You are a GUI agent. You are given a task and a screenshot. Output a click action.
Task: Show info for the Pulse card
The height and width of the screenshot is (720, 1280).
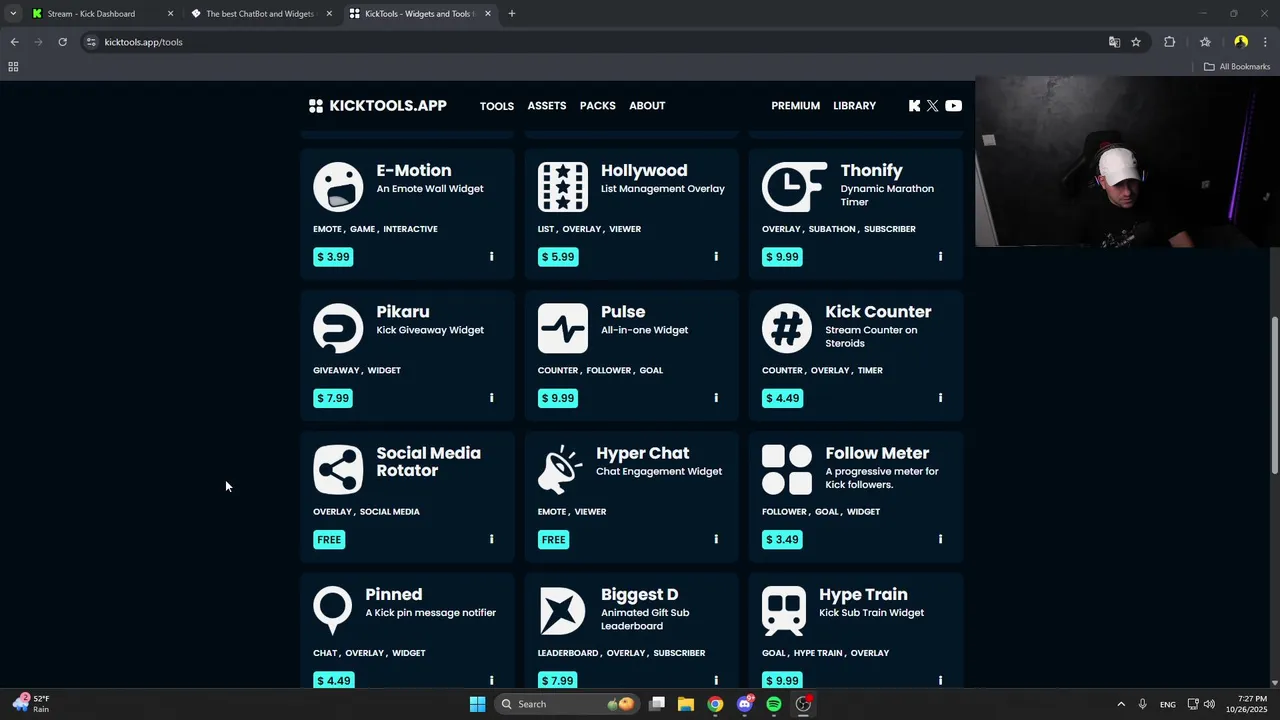tap(716, 398)
